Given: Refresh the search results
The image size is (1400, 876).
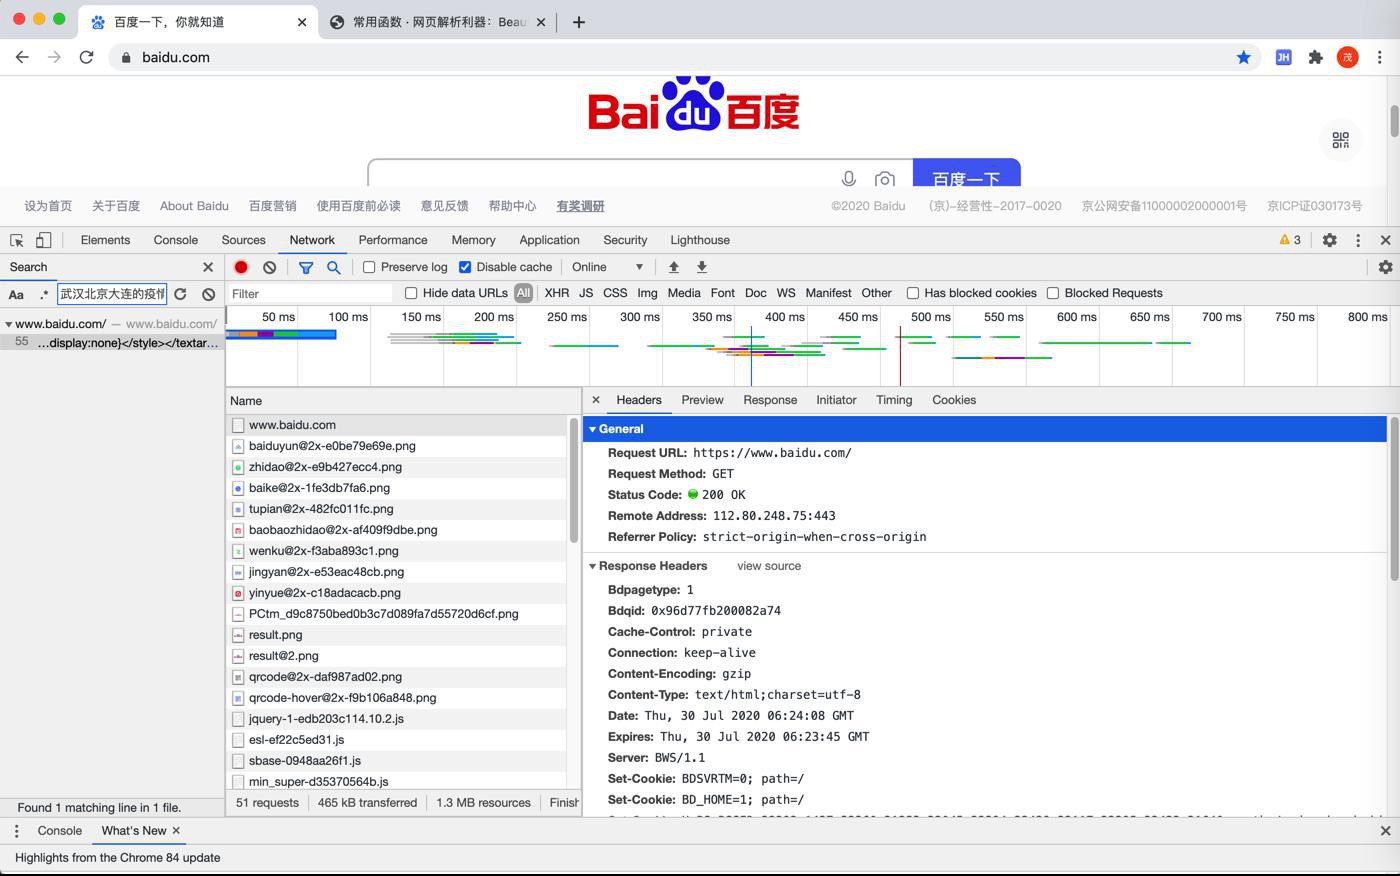Looking at the screenshot, I should click(180, 294).
